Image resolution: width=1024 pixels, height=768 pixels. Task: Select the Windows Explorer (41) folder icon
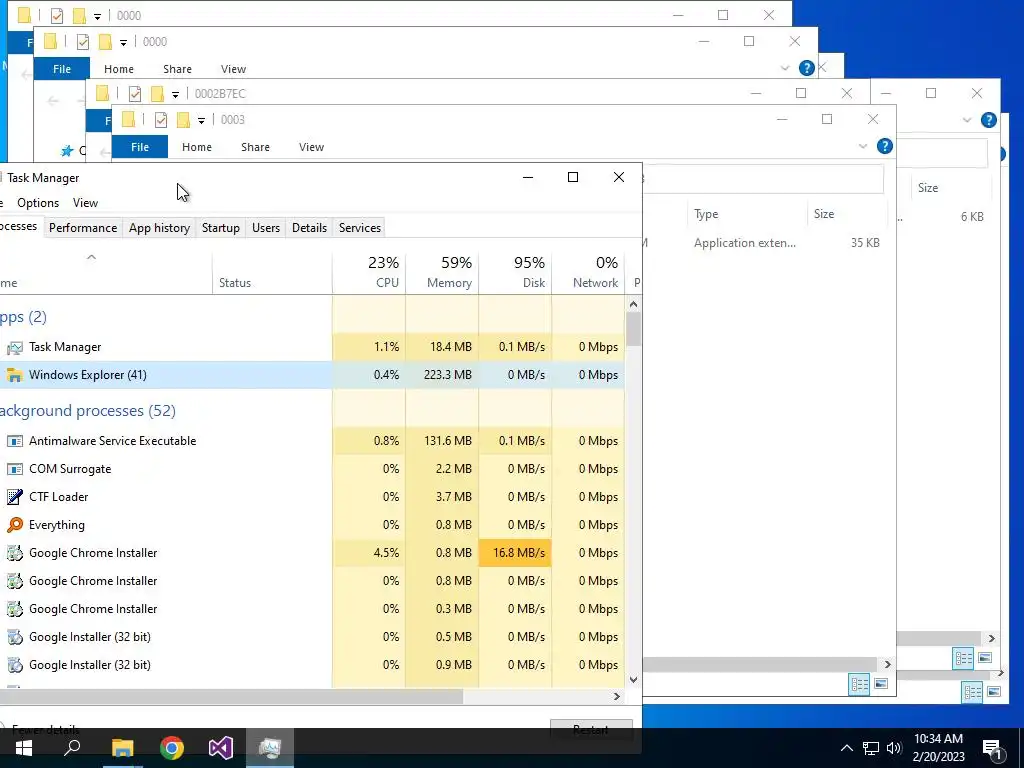click(x=14, y=375)
